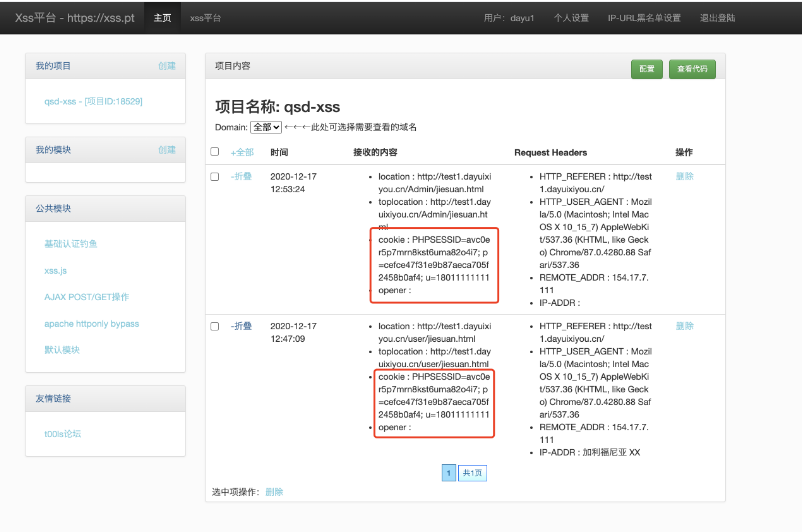Open the 默认模块 public module
Screen dimensions: 802x532
point(62,350)
